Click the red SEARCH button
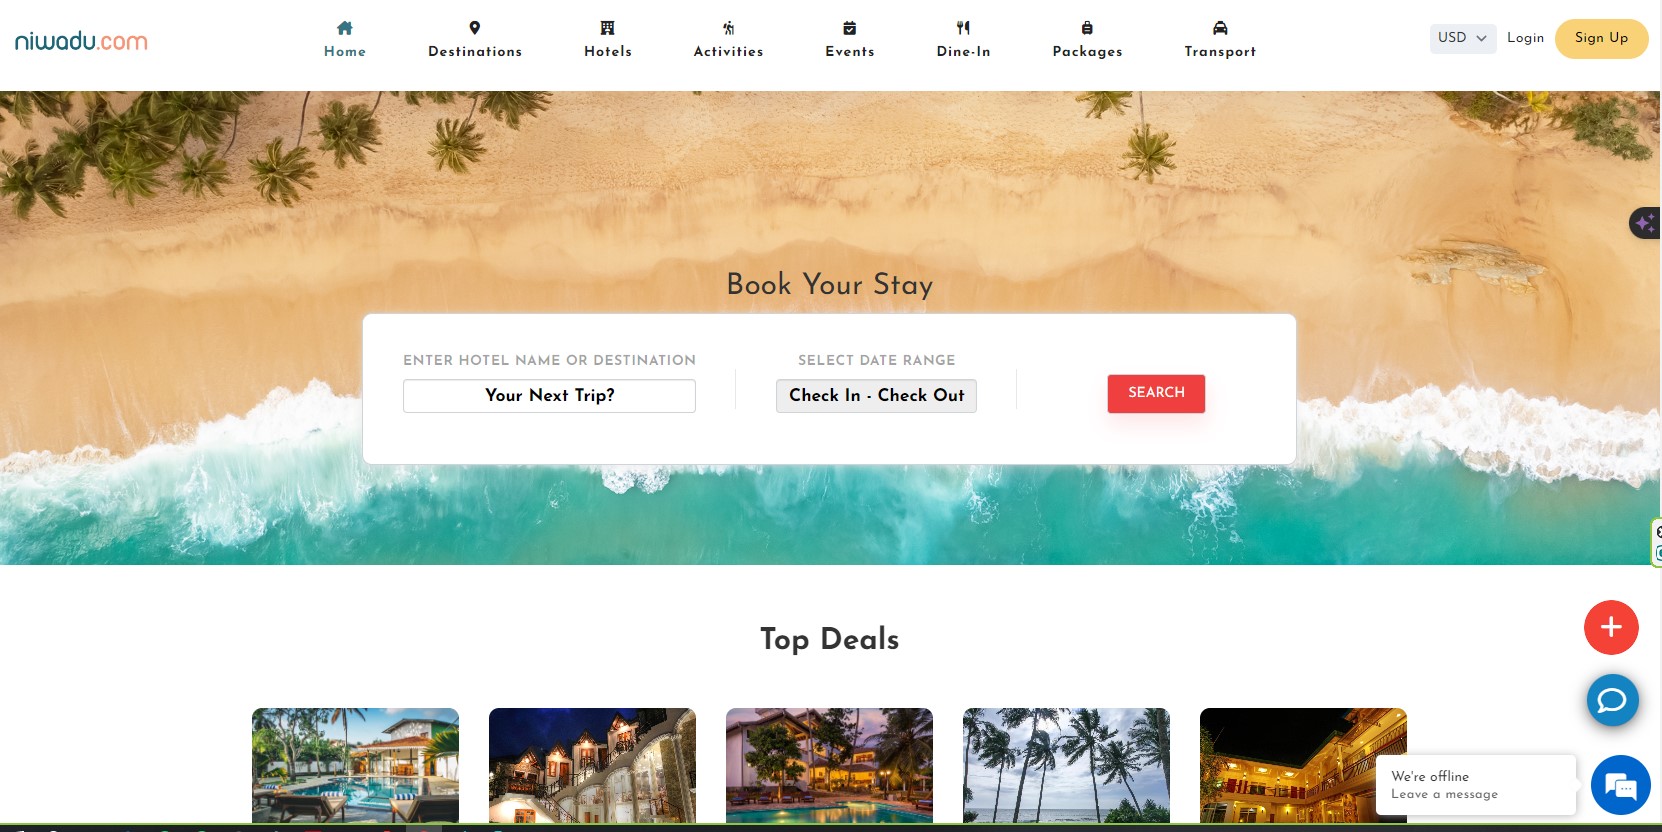The width and height of the screenshot is (1662, 832). 1156,393
